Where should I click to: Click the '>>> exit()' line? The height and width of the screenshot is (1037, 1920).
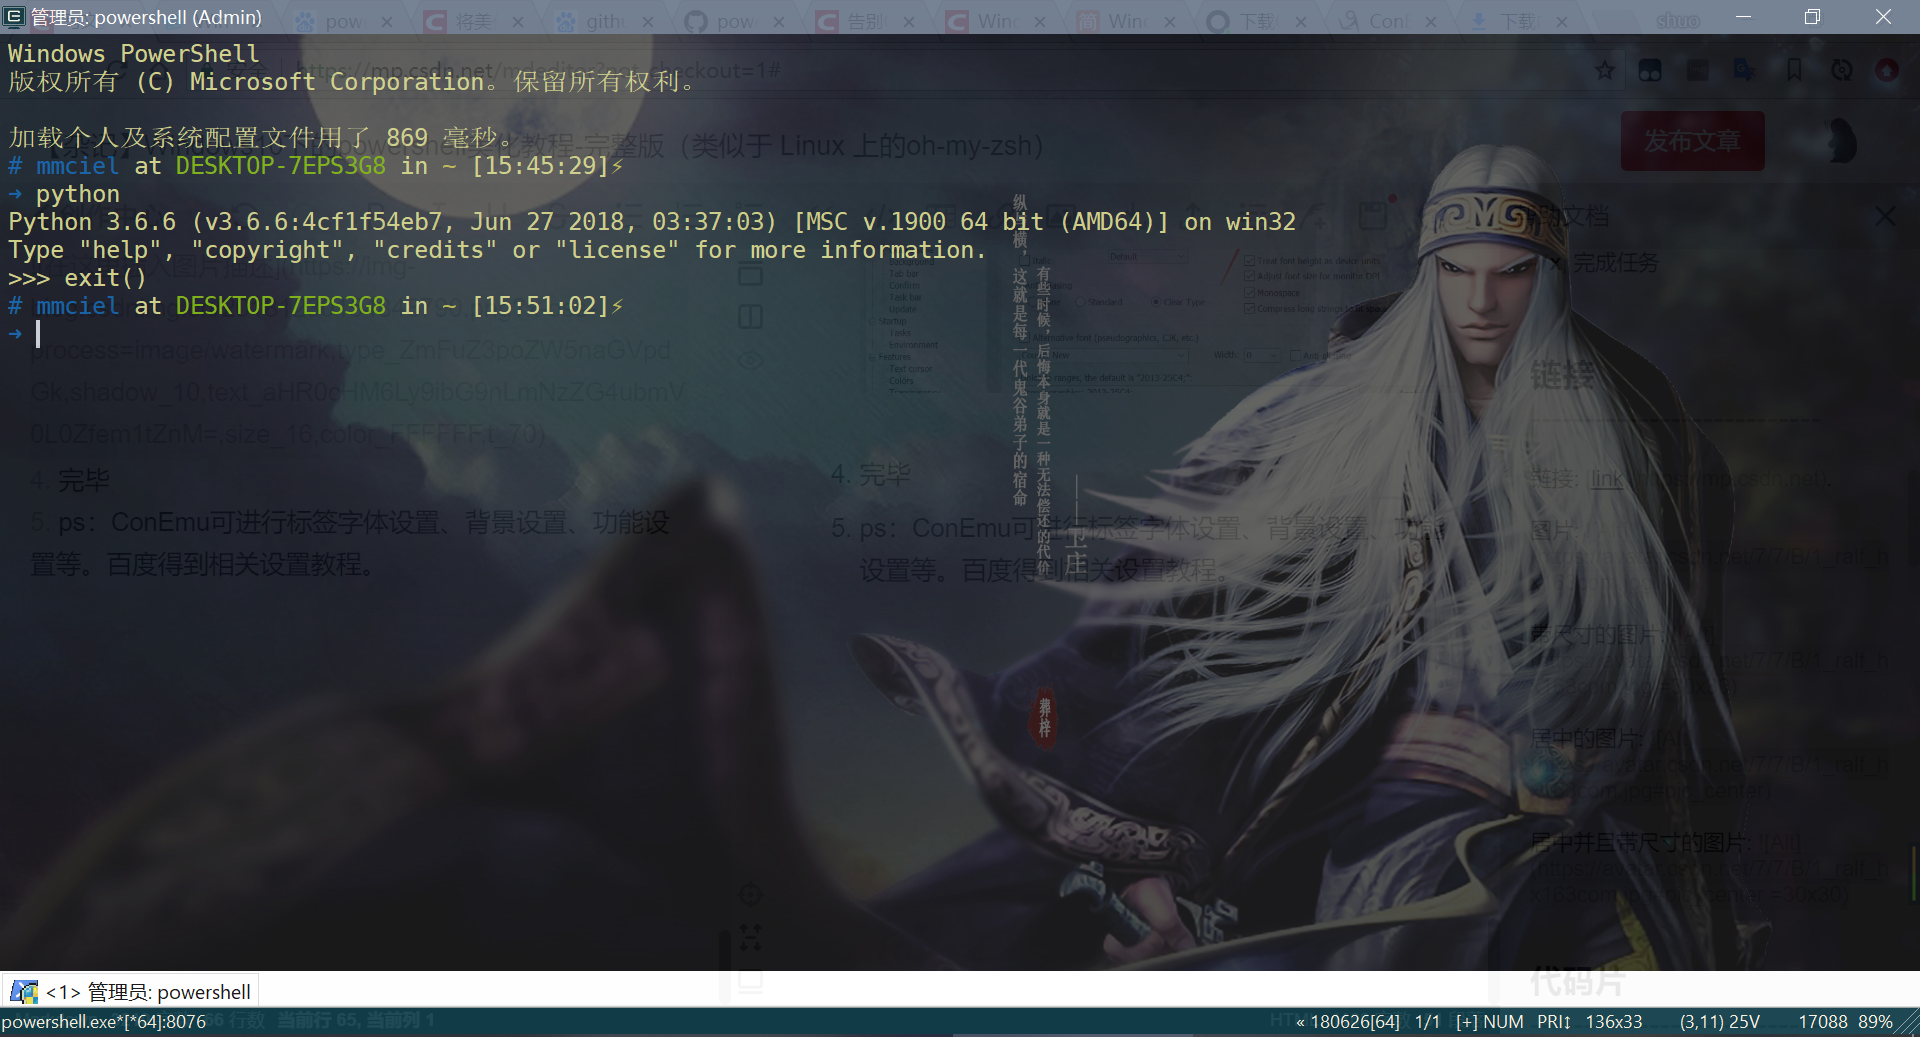point(77,278)
